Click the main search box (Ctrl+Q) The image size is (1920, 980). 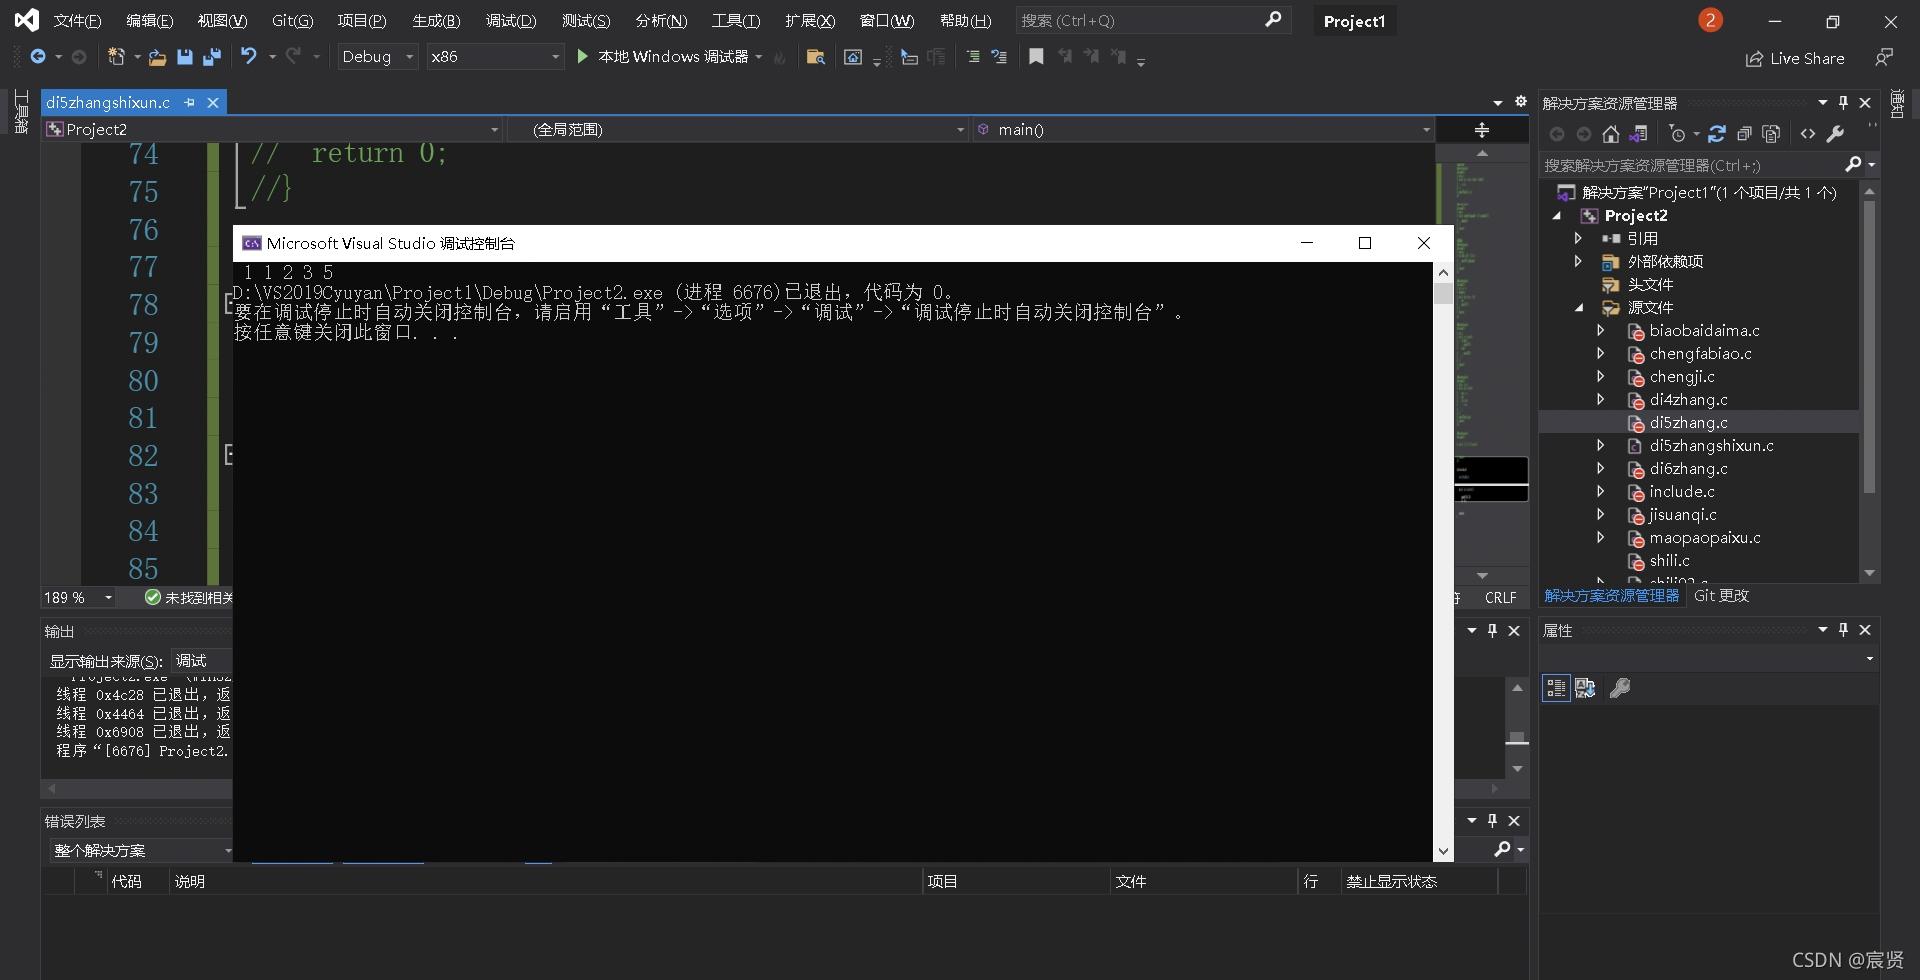[1152, 20]
